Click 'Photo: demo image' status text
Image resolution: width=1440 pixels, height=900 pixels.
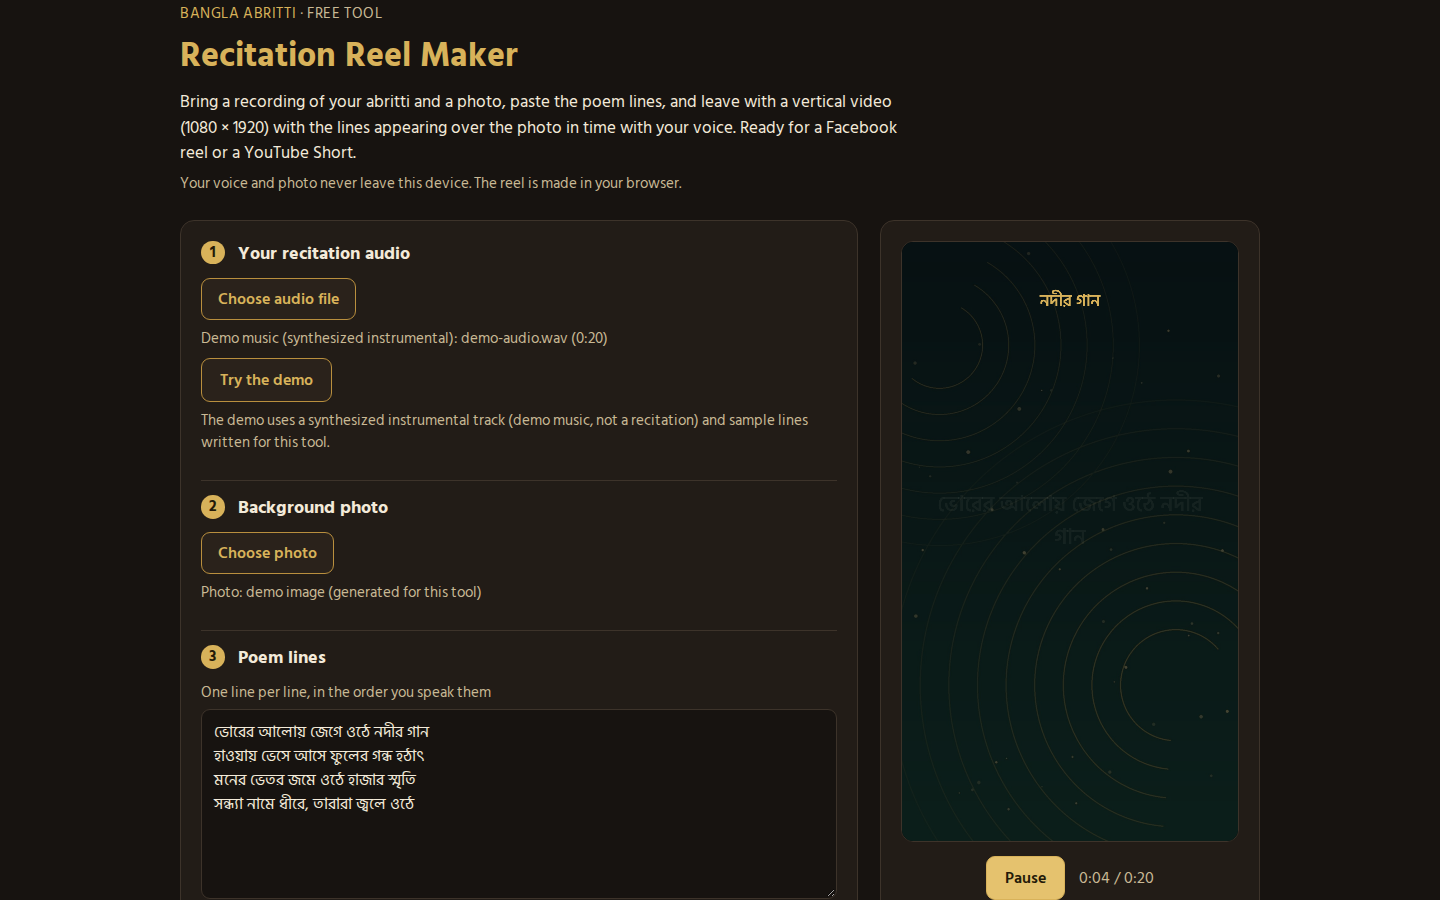(x=341, y=592)
